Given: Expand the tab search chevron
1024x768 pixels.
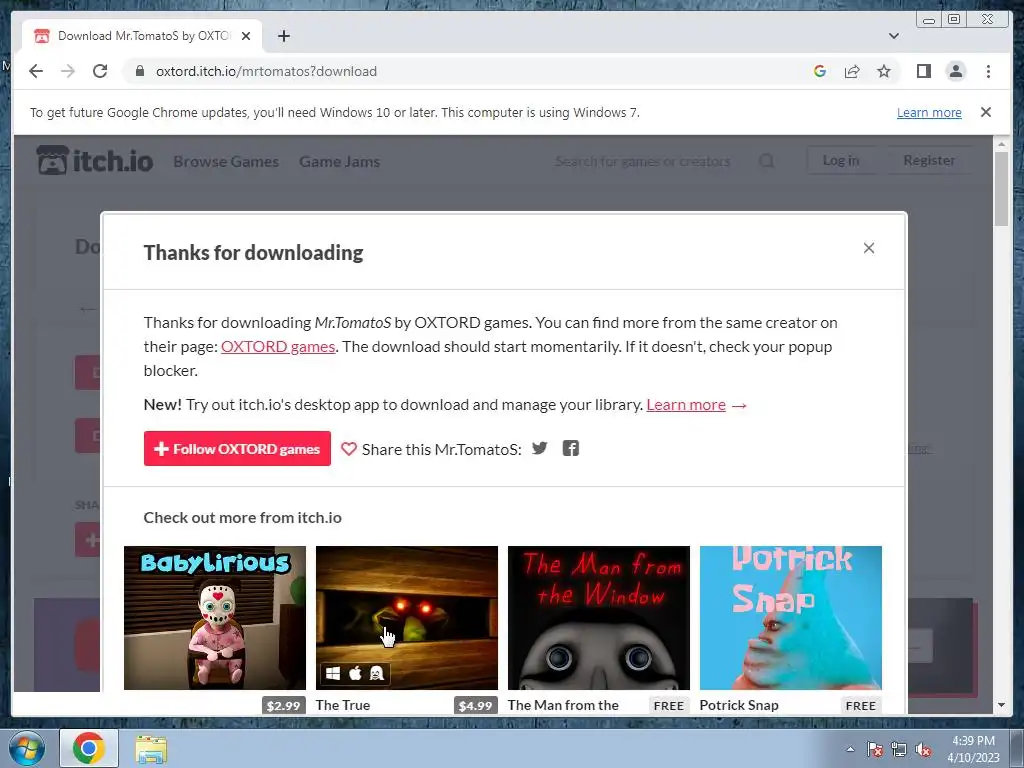Looking at the screenshot, I should point(893,36).
